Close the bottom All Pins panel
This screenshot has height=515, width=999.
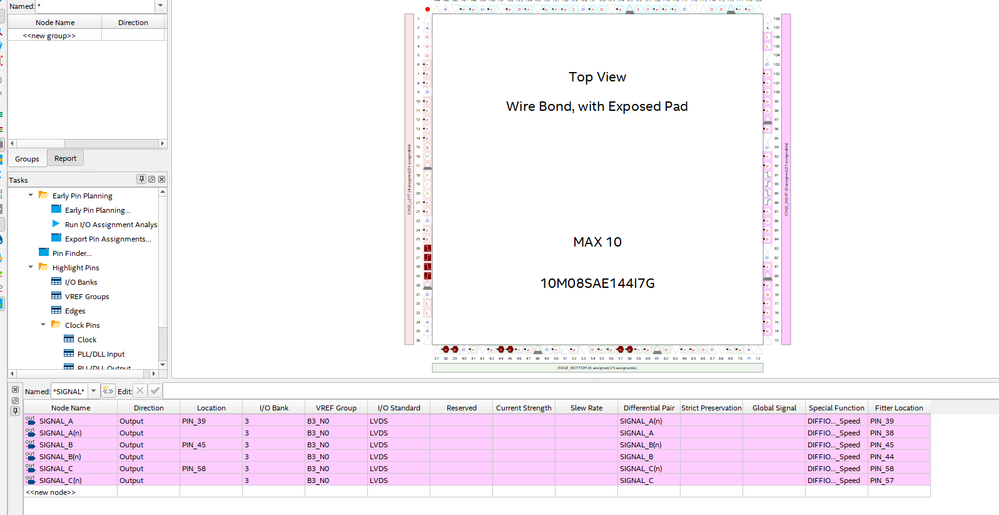tap(15, 389)
